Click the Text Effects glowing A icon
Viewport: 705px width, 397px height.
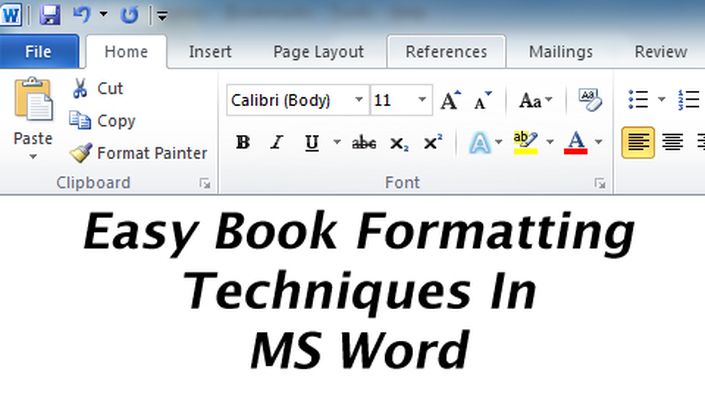[x=480, y=143]
